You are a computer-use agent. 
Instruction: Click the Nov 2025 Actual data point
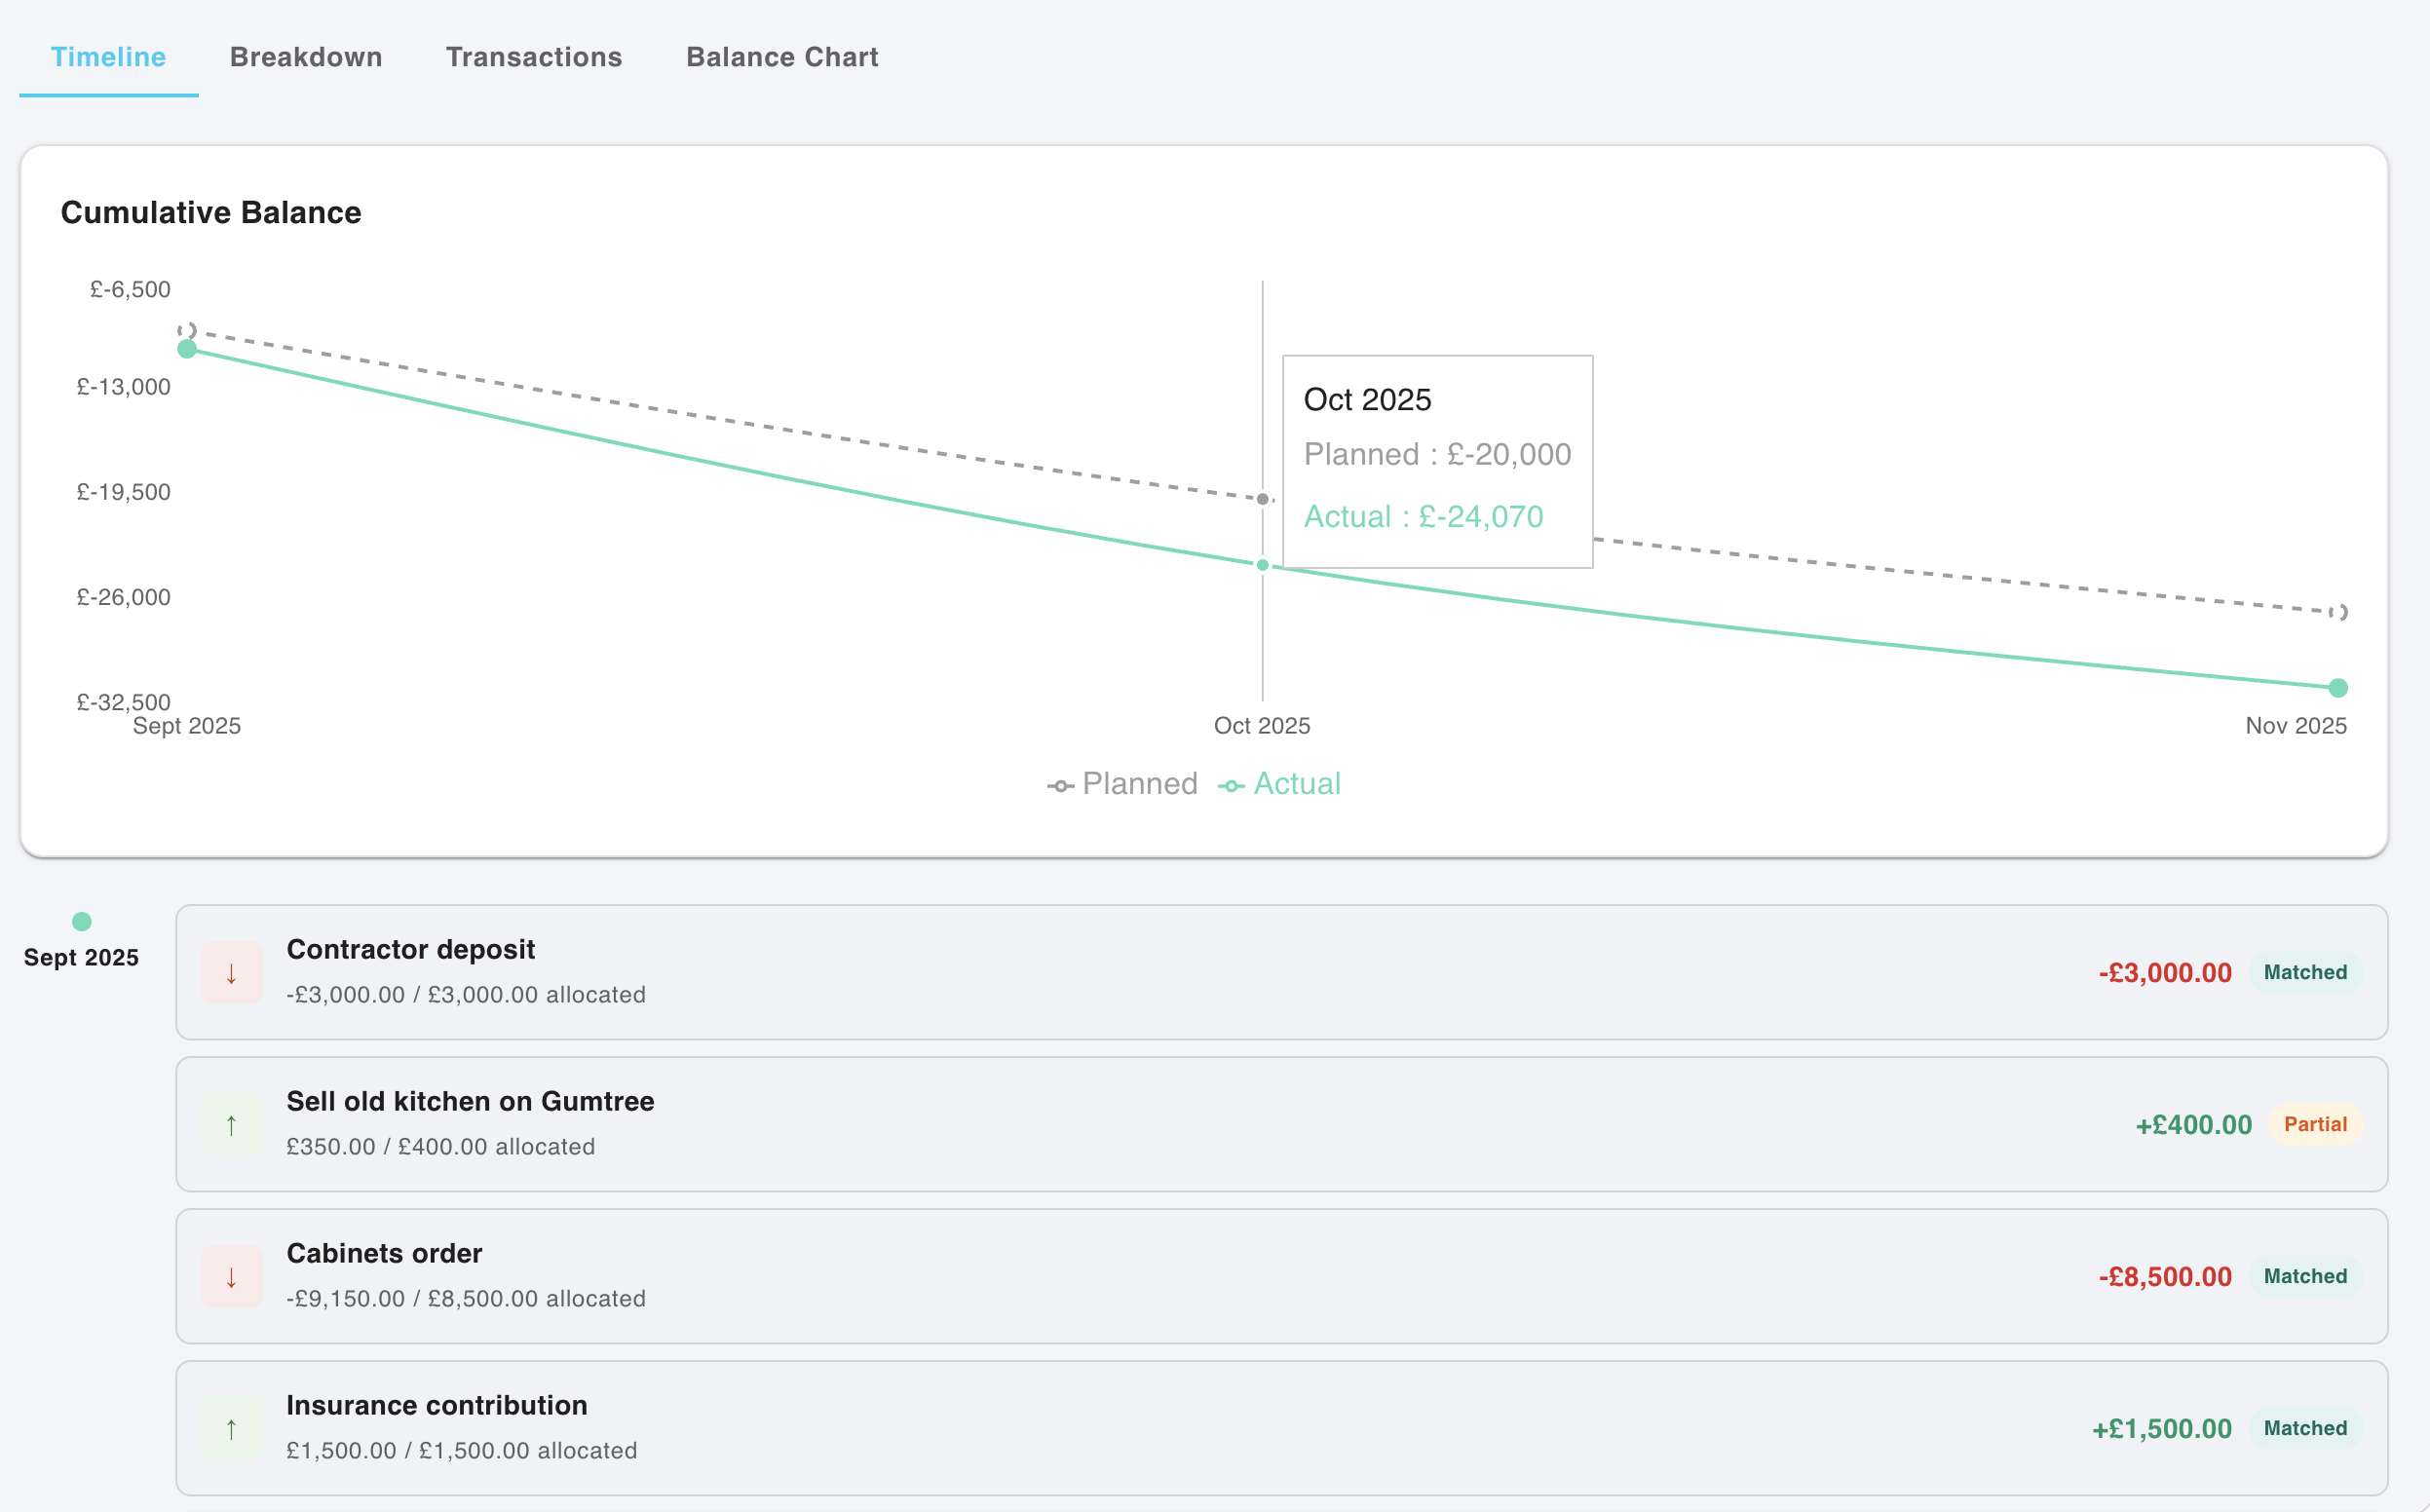coord(2338,688)
